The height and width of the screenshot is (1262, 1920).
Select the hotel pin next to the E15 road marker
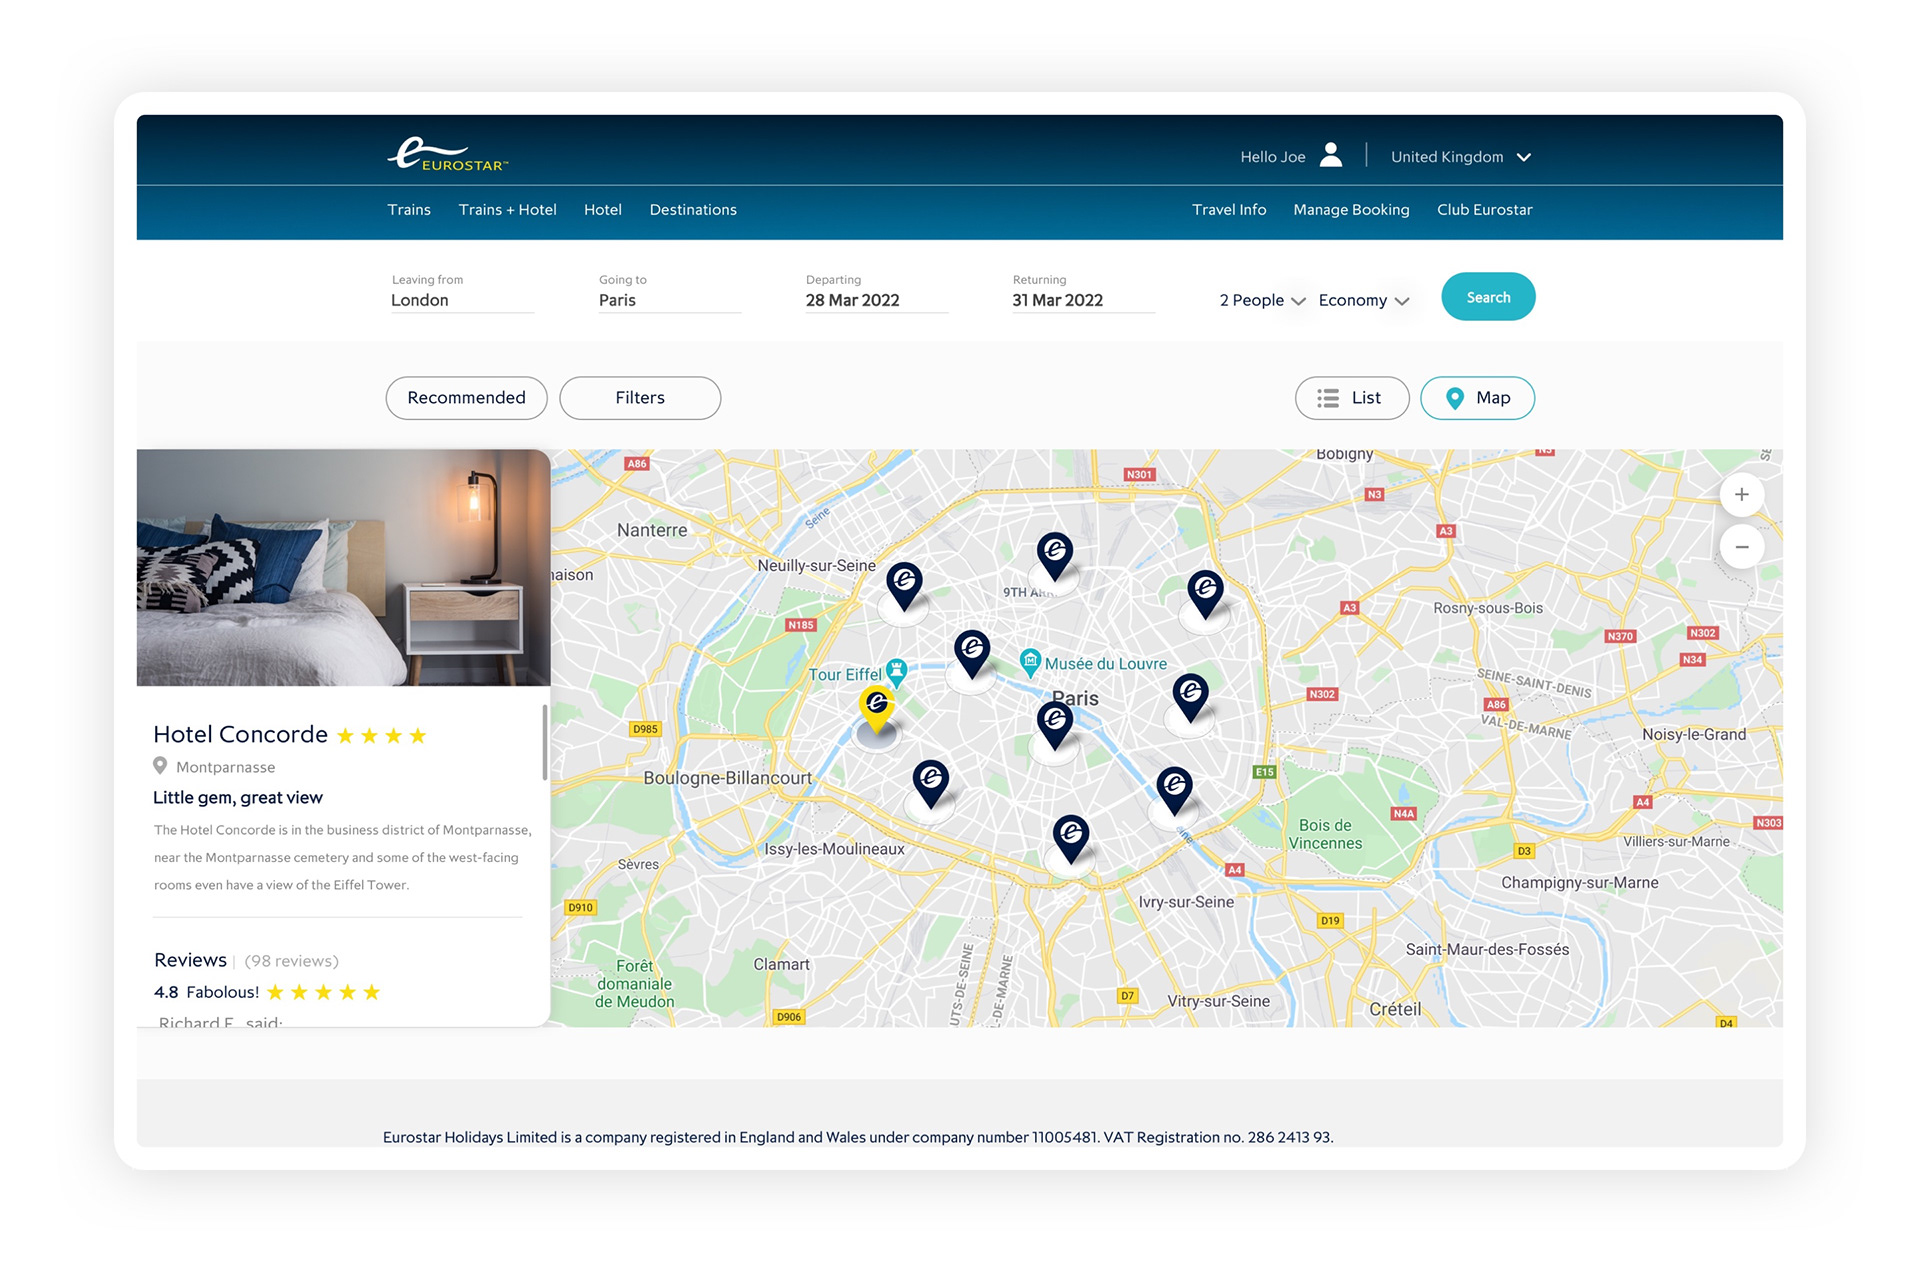pos(1174,790)
